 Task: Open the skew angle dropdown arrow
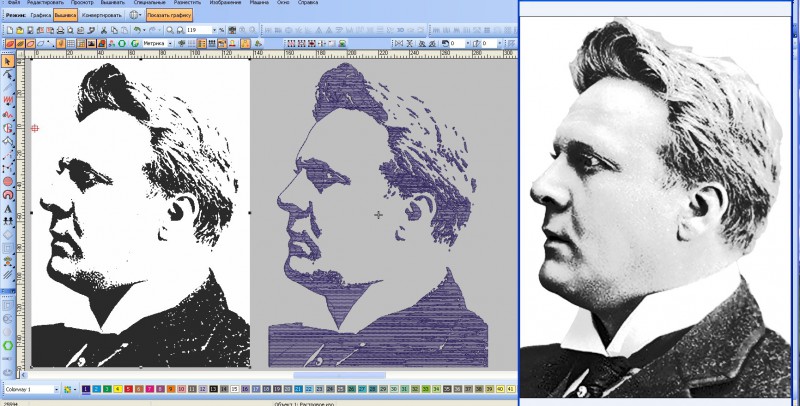click(x=499, y=43)
